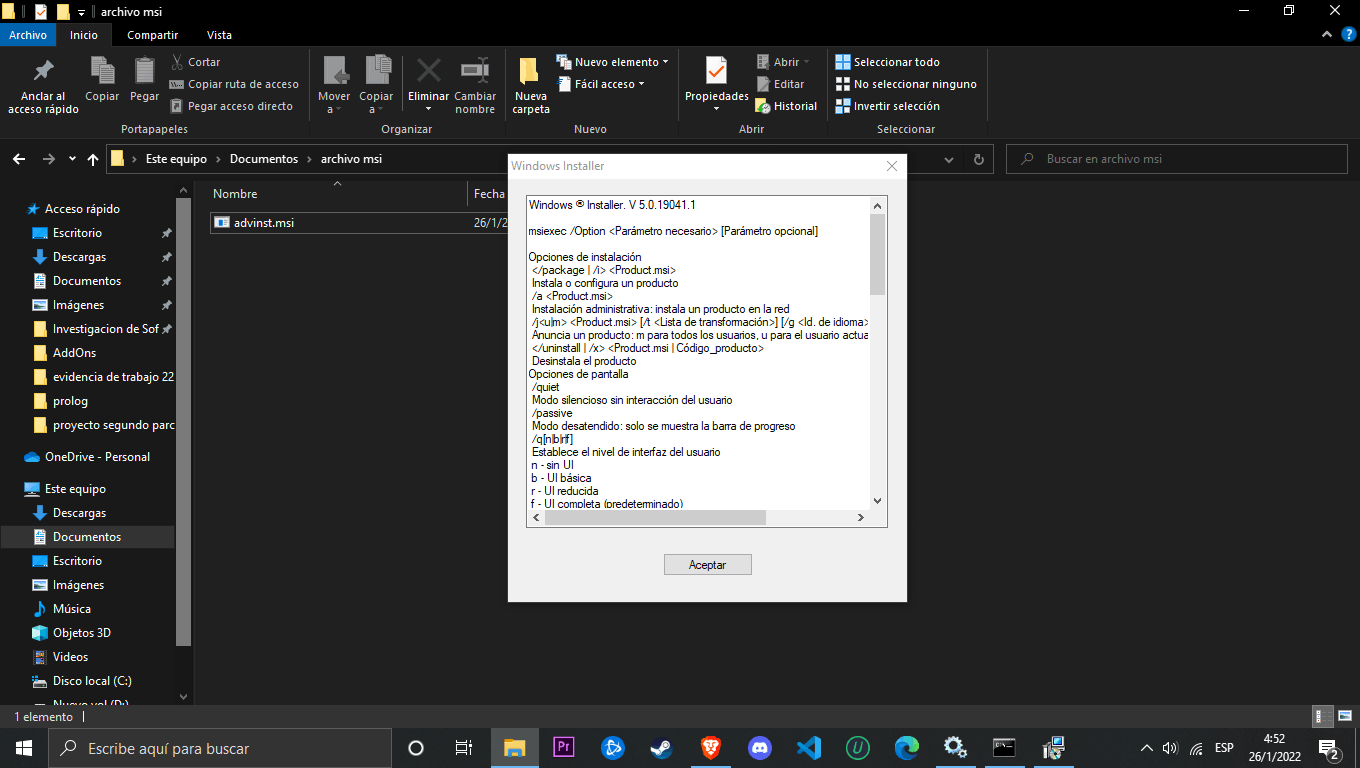Viewport: 1360px width, 768px height.
Task: Launch Steam from the taskbar
Action: [x=661, y=747]
